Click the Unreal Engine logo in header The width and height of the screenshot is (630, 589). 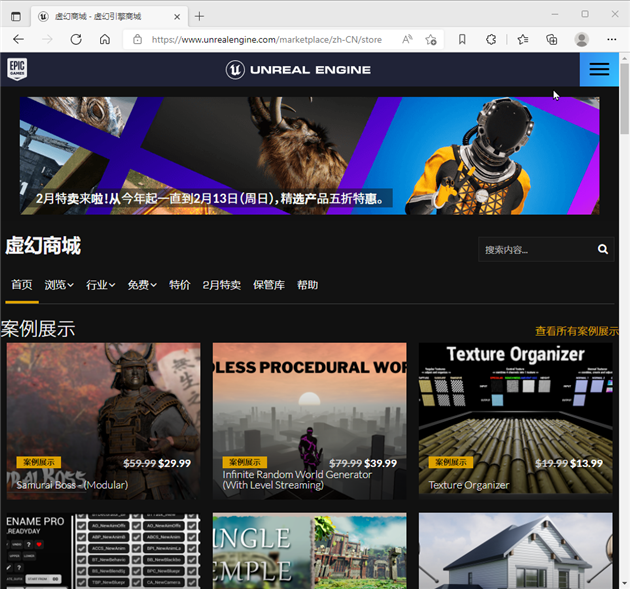pyautogui.click(x=298, y=70)
